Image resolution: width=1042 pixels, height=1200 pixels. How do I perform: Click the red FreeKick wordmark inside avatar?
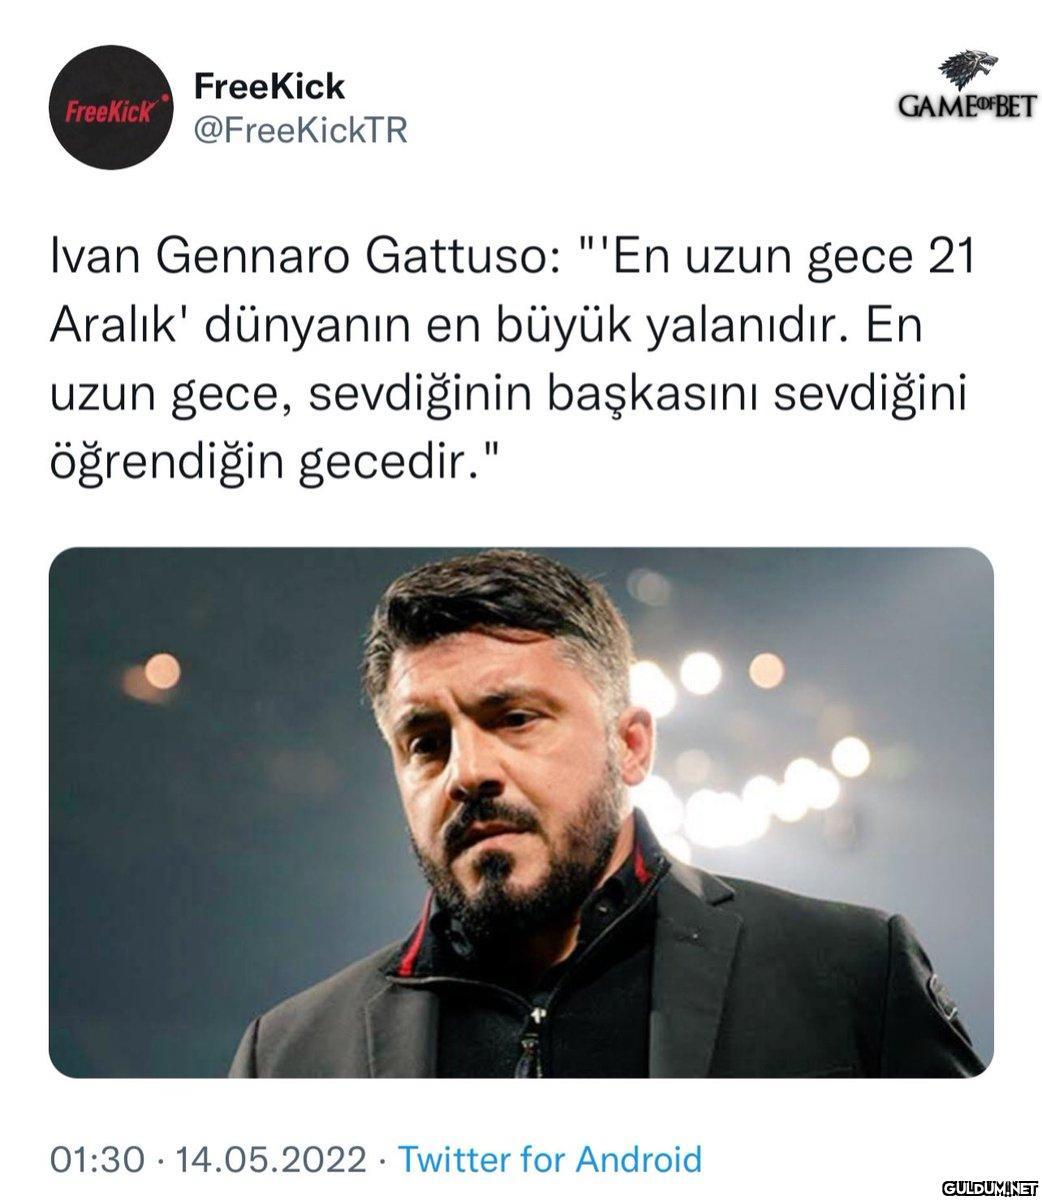coord(111,110)
